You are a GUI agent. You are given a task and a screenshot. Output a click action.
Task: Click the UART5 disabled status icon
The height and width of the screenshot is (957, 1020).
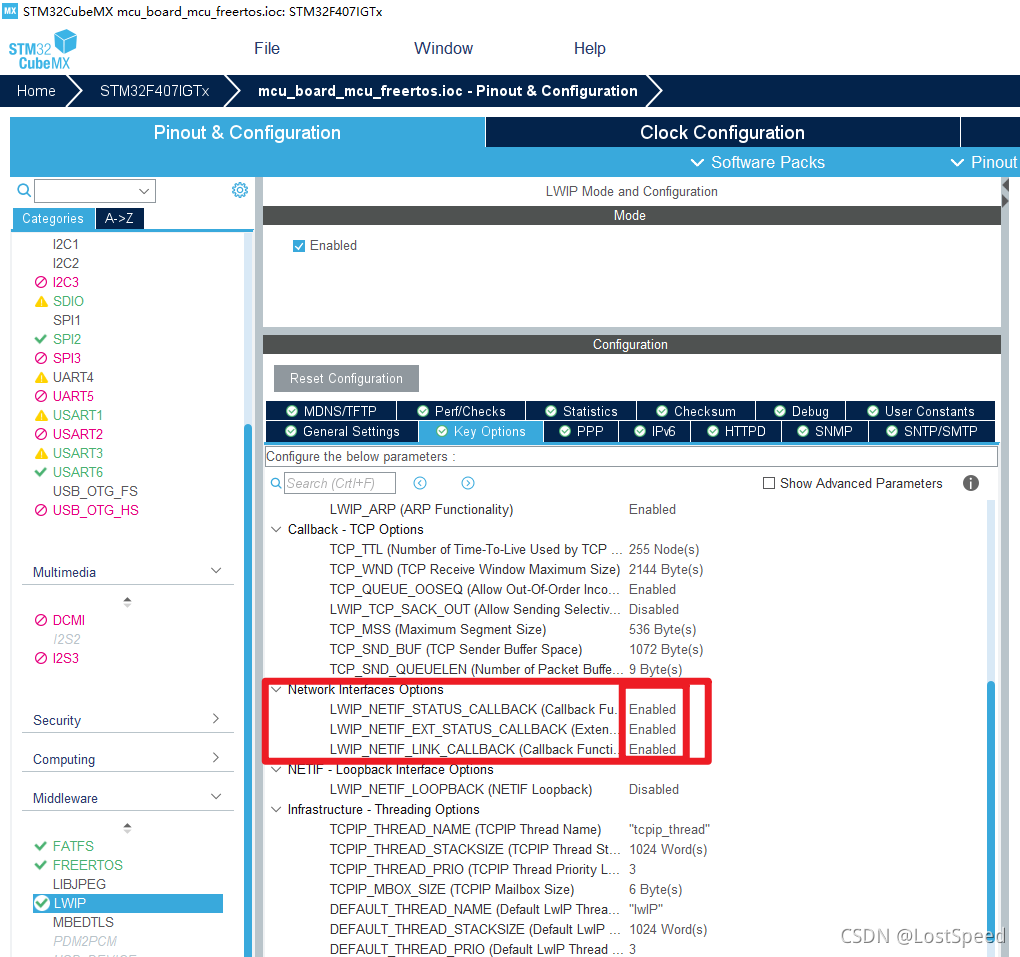(x=41, y=396)
